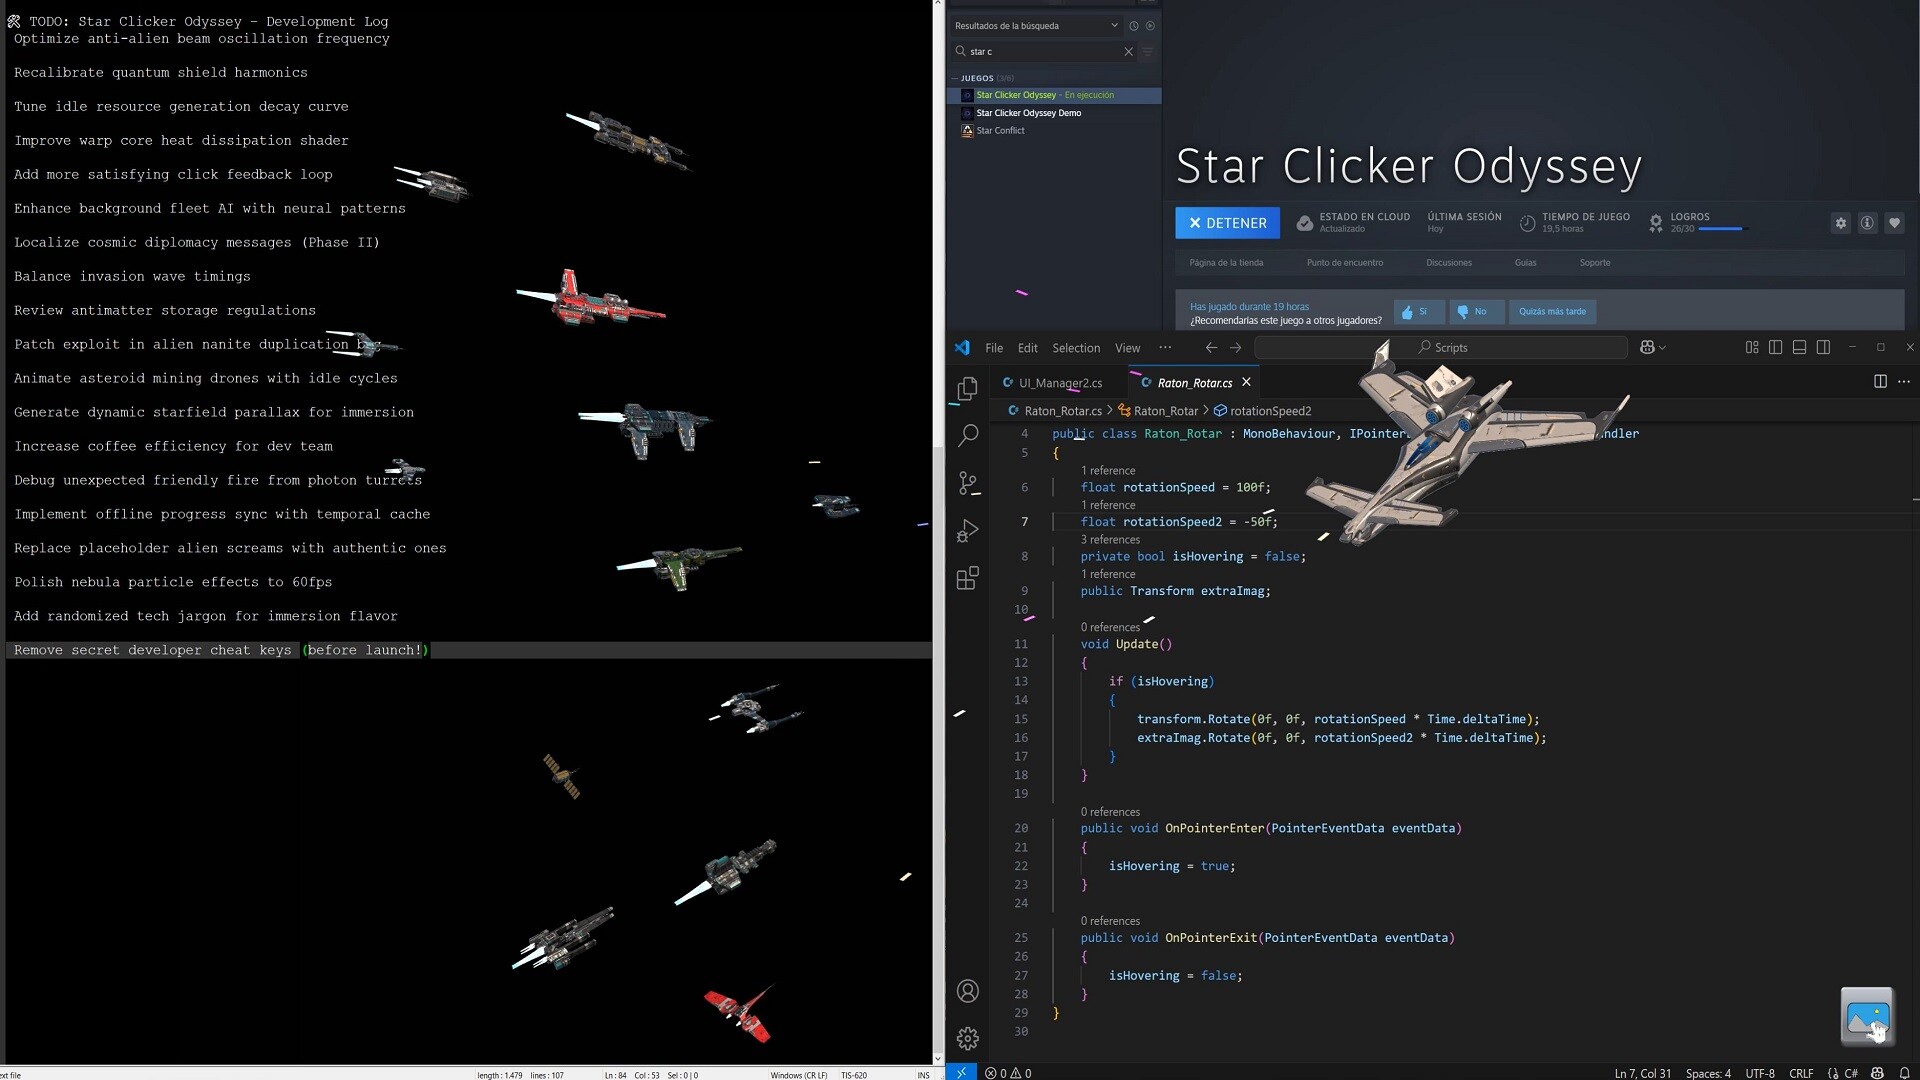This screenshot has width=1920, height=1080.
Task: Open VS Code Source Control view
Action: (x=968, y=484)
